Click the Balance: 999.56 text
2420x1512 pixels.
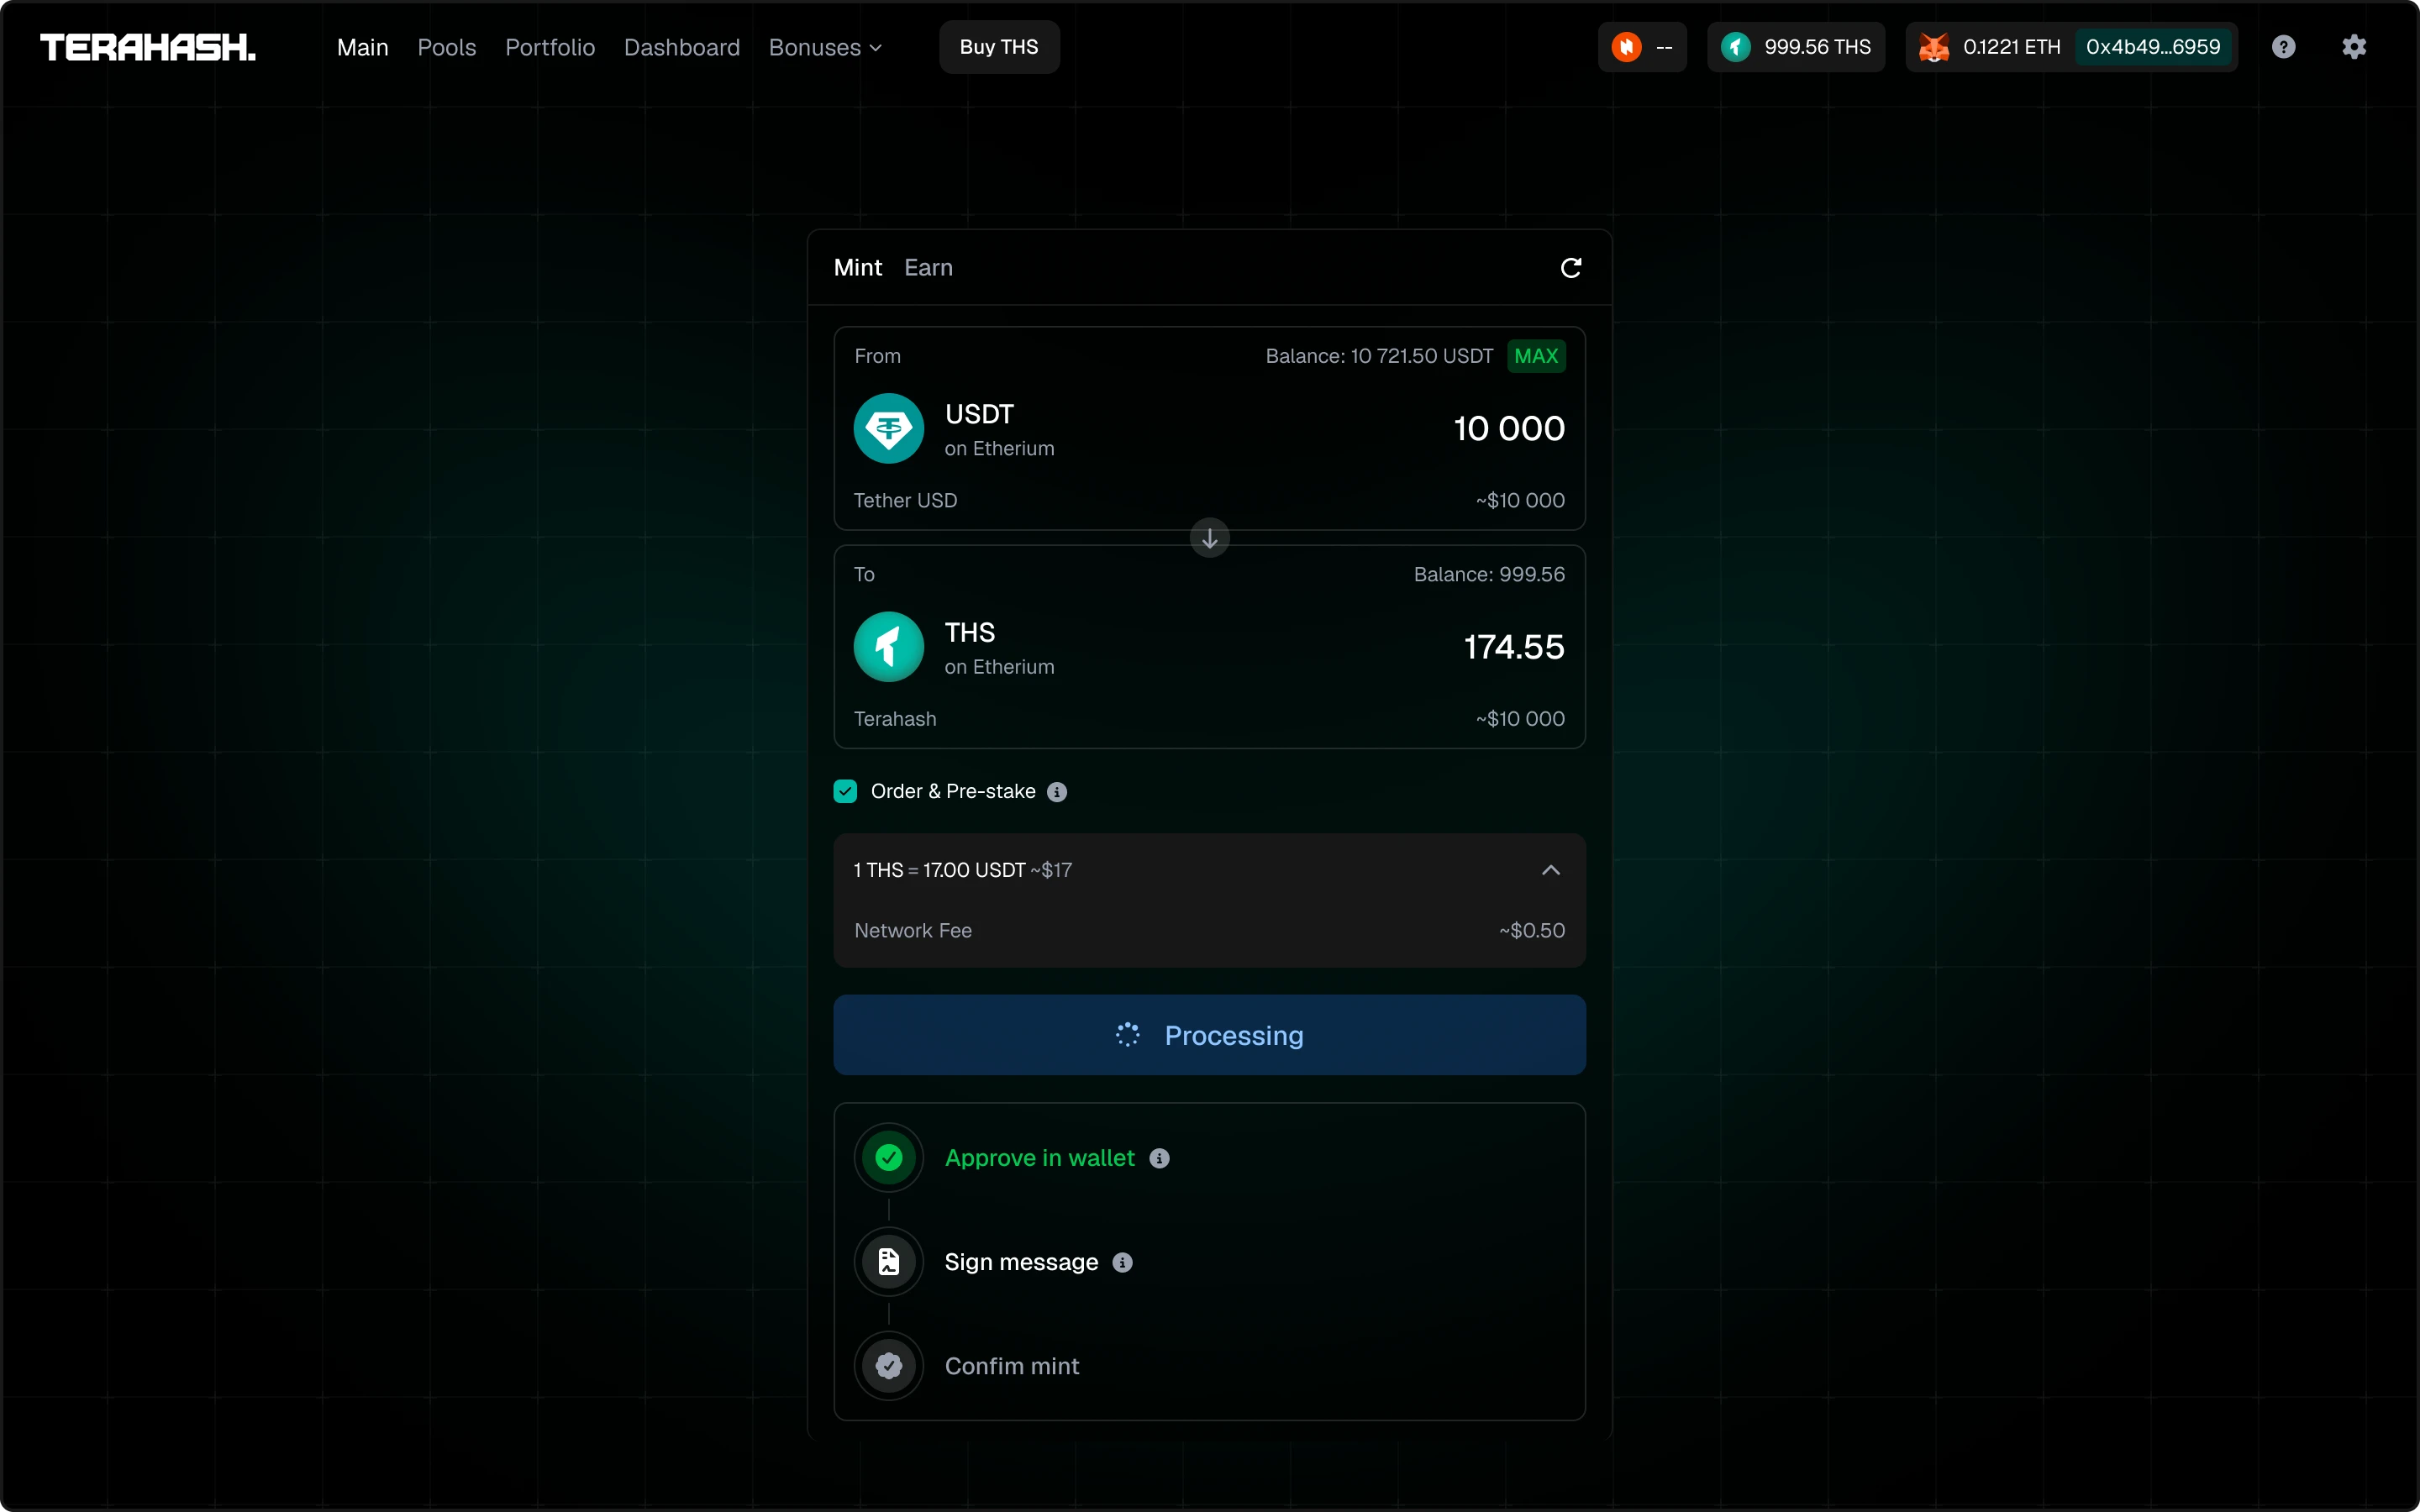tap(1489, 574)
